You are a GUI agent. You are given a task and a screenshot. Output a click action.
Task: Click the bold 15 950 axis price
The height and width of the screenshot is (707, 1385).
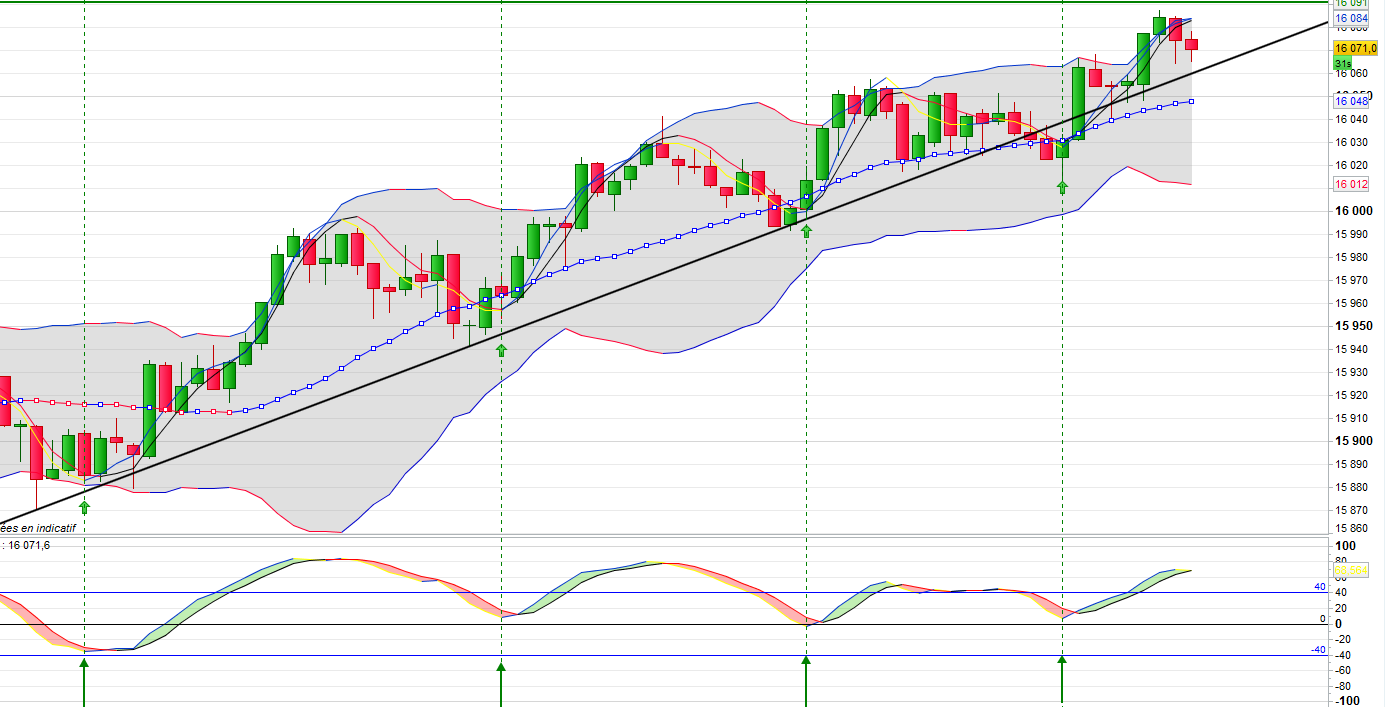(x=1352, y=326)
